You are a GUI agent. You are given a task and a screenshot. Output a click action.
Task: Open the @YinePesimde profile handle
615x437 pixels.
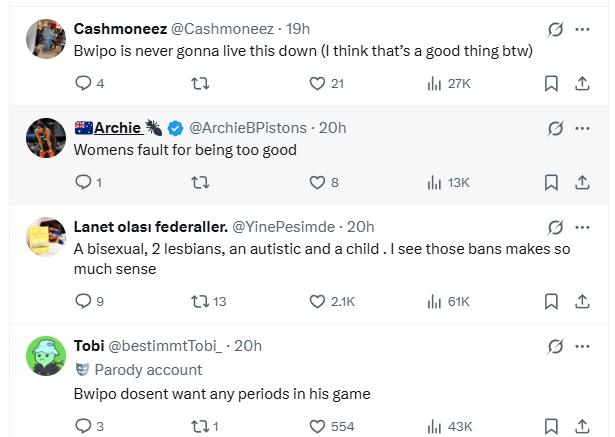(288, 227)
